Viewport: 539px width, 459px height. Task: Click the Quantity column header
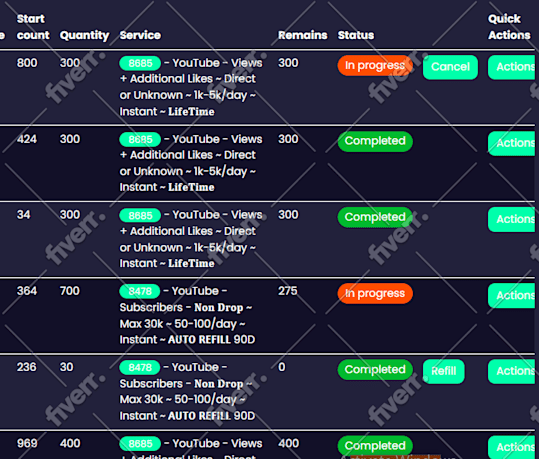click(84, 35)
